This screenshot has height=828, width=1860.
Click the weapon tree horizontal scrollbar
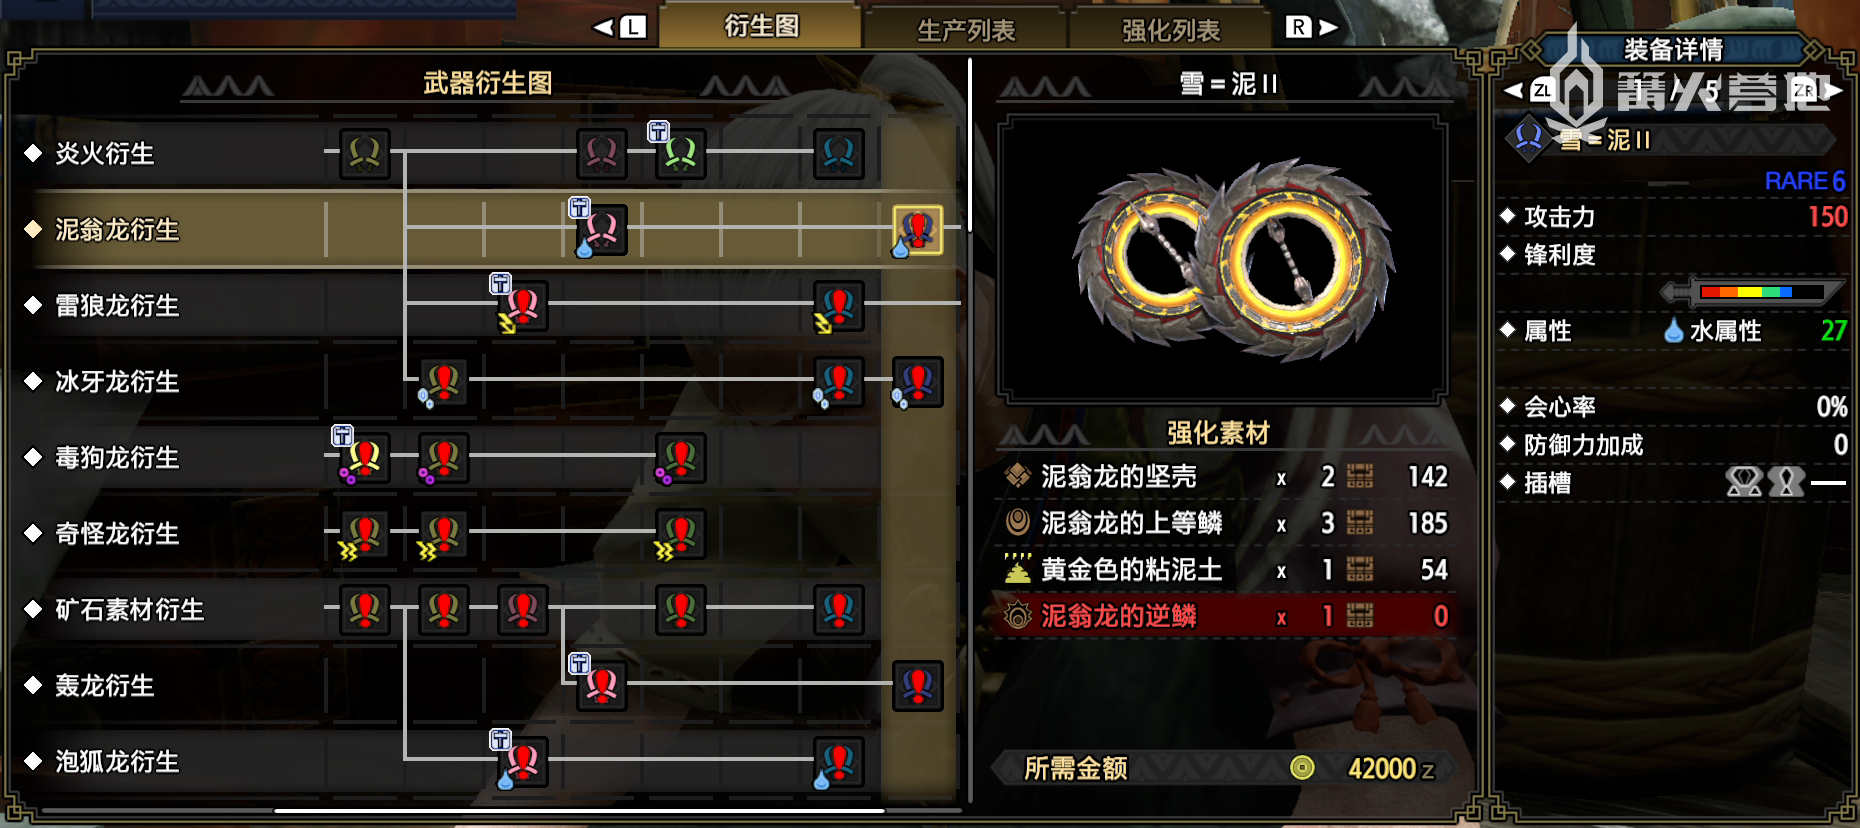tap(580, 810)
